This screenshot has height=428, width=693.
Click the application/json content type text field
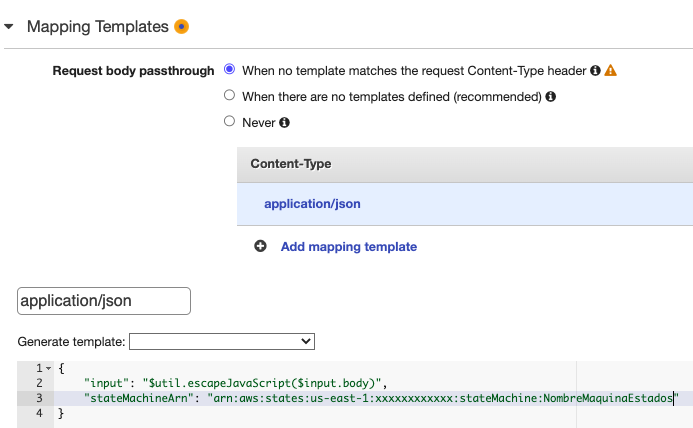click(104, 300)
